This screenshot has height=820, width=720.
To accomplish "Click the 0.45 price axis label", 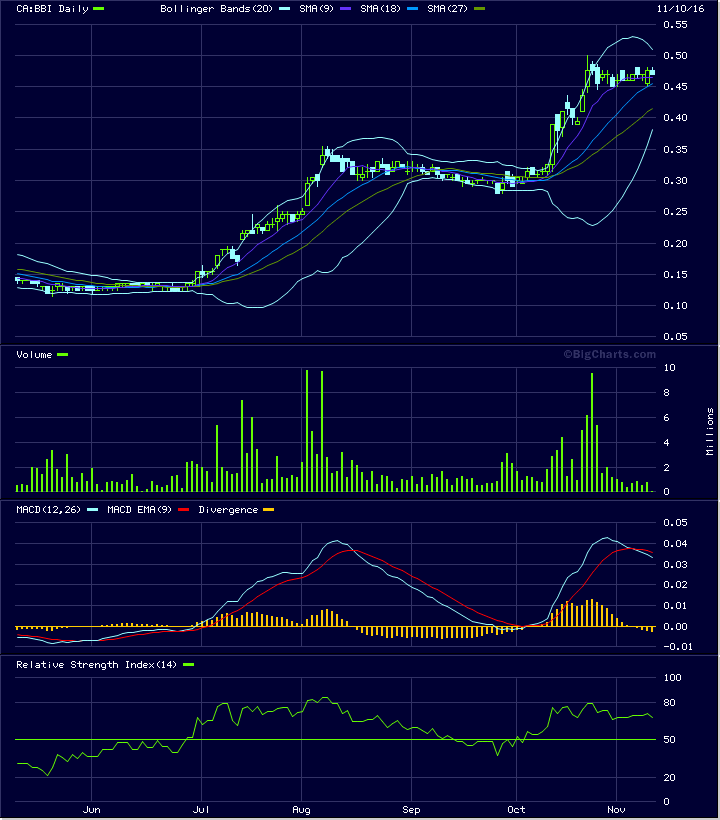I will pyautogui.click(x=675, y=87).
